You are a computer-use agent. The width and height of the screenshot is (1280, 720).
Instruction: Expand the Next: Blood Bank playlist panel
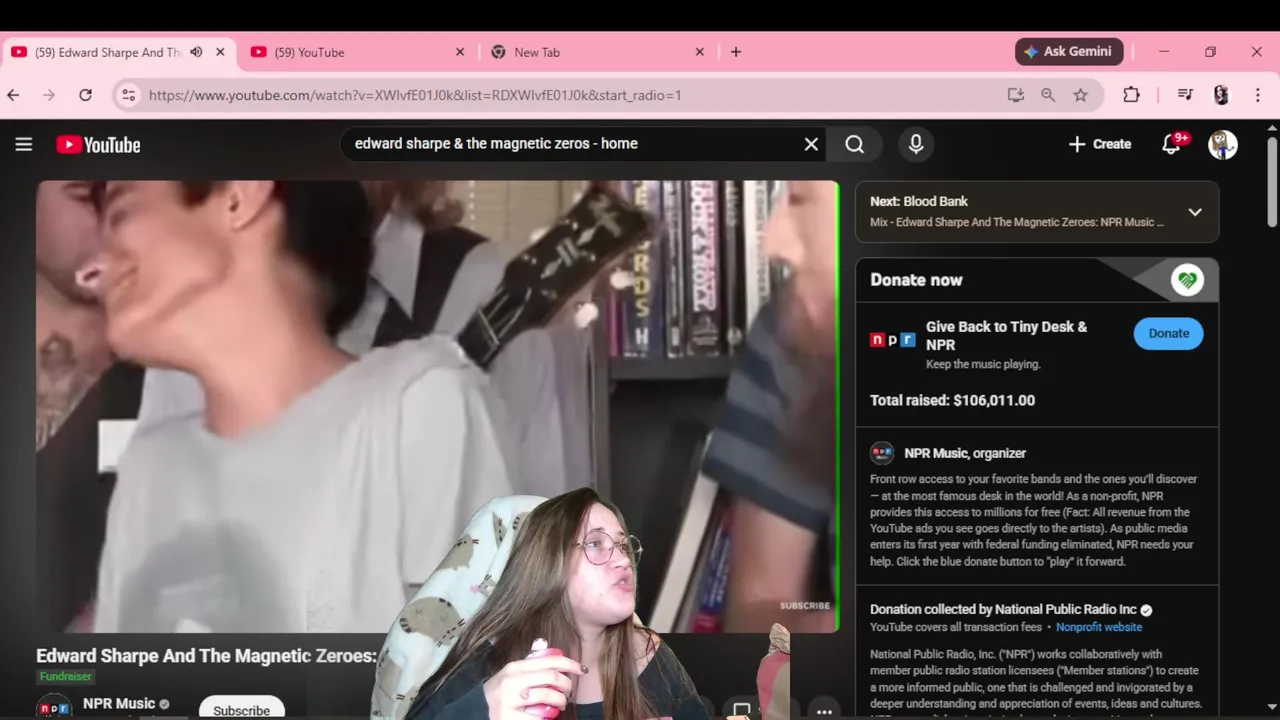tap(1194, 212)
